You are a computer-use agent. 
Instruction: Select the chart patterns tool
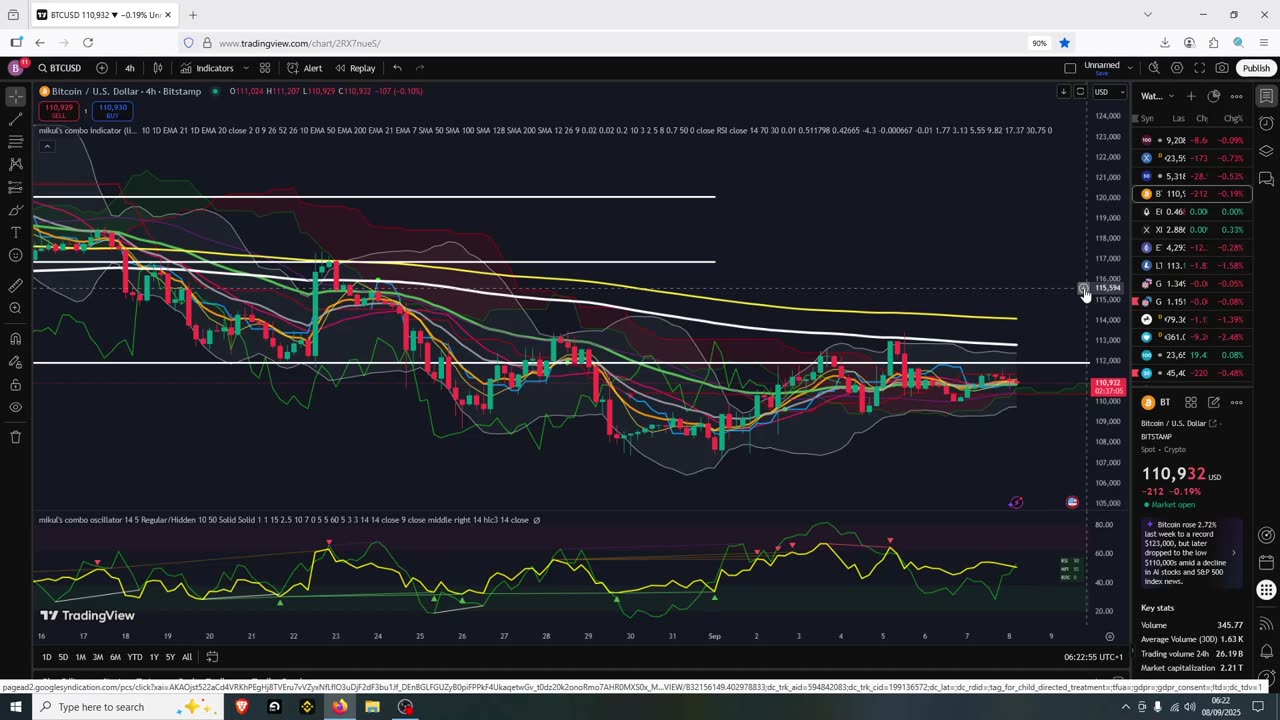(16, 164)
